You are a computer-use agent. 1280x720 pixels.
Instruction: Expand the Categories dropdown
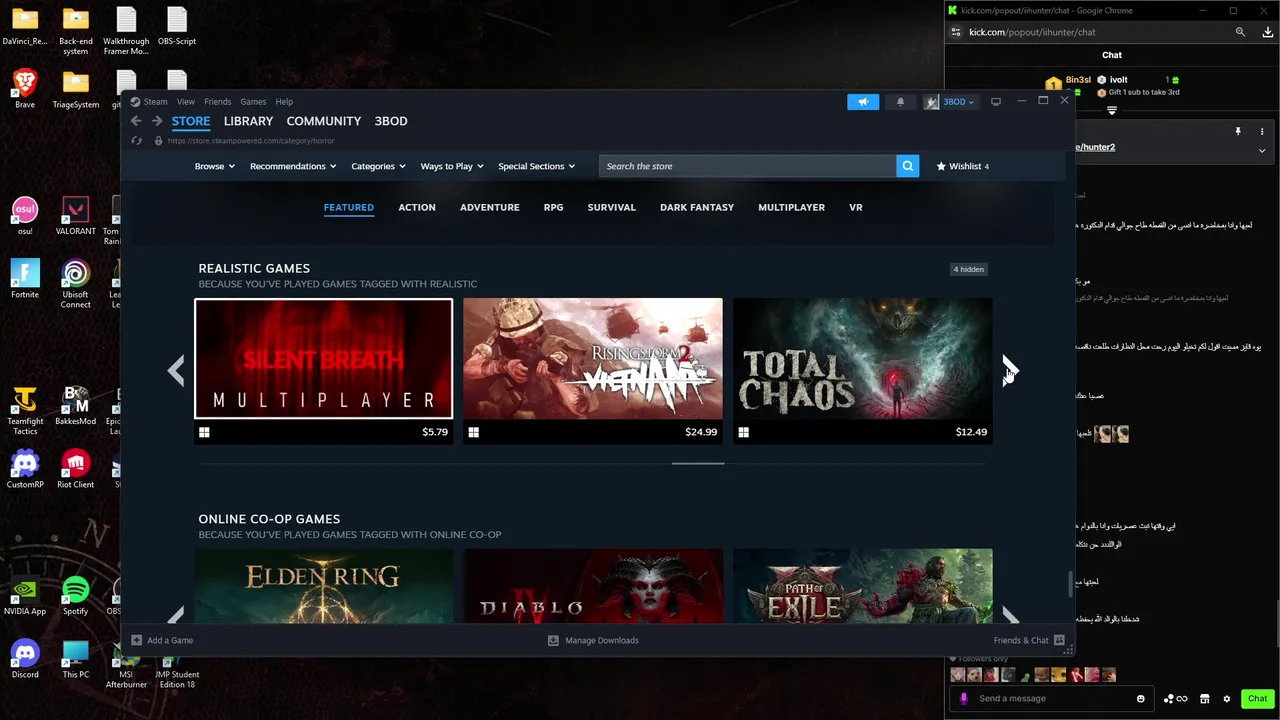pos(378,166)
